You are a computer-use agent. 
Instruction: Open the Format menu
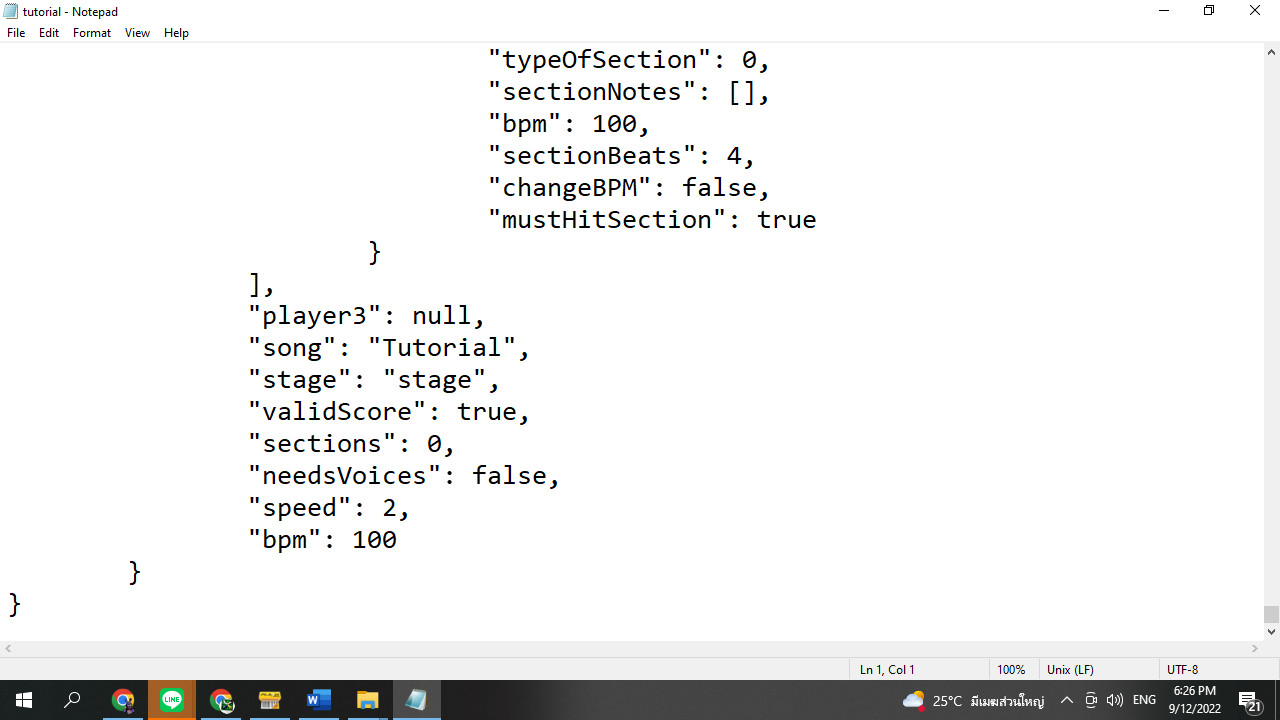[x=91, y=32]
